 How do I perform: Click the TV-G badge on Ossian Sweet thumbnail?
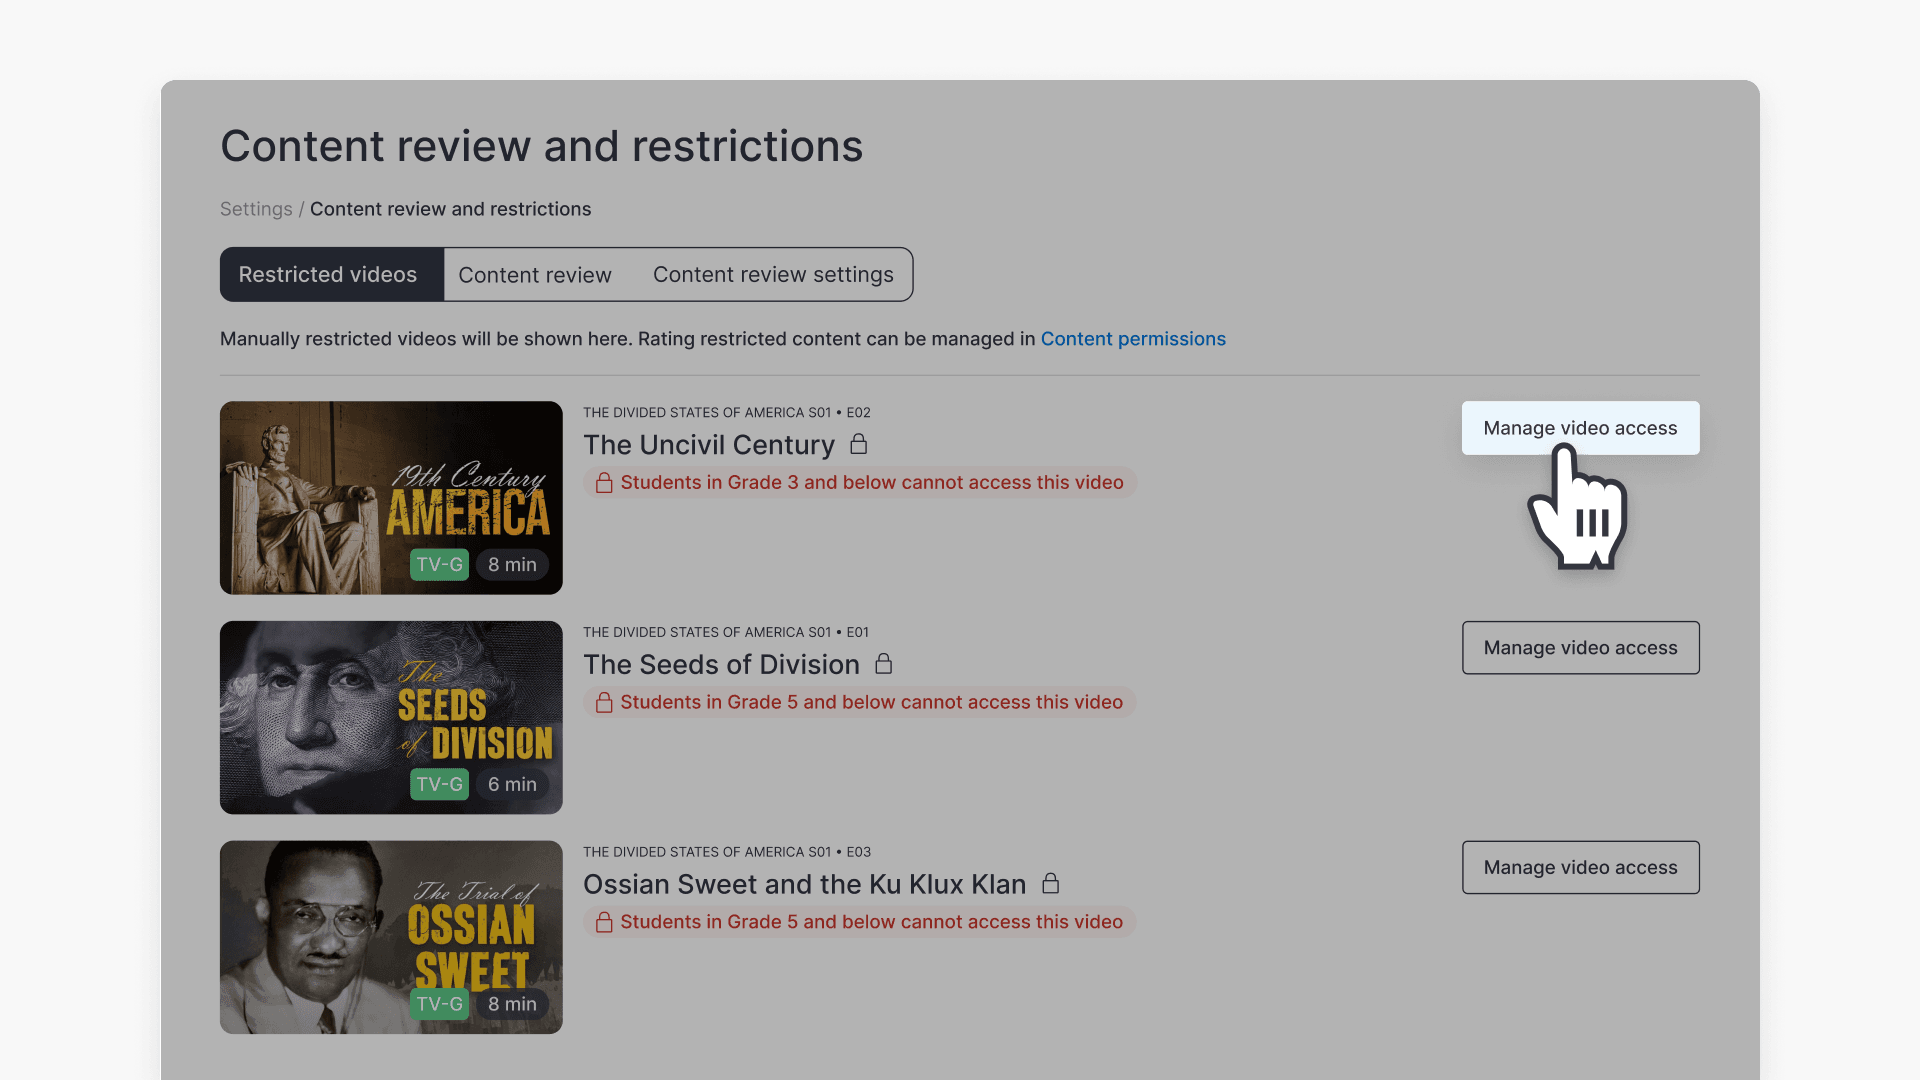439,1004
